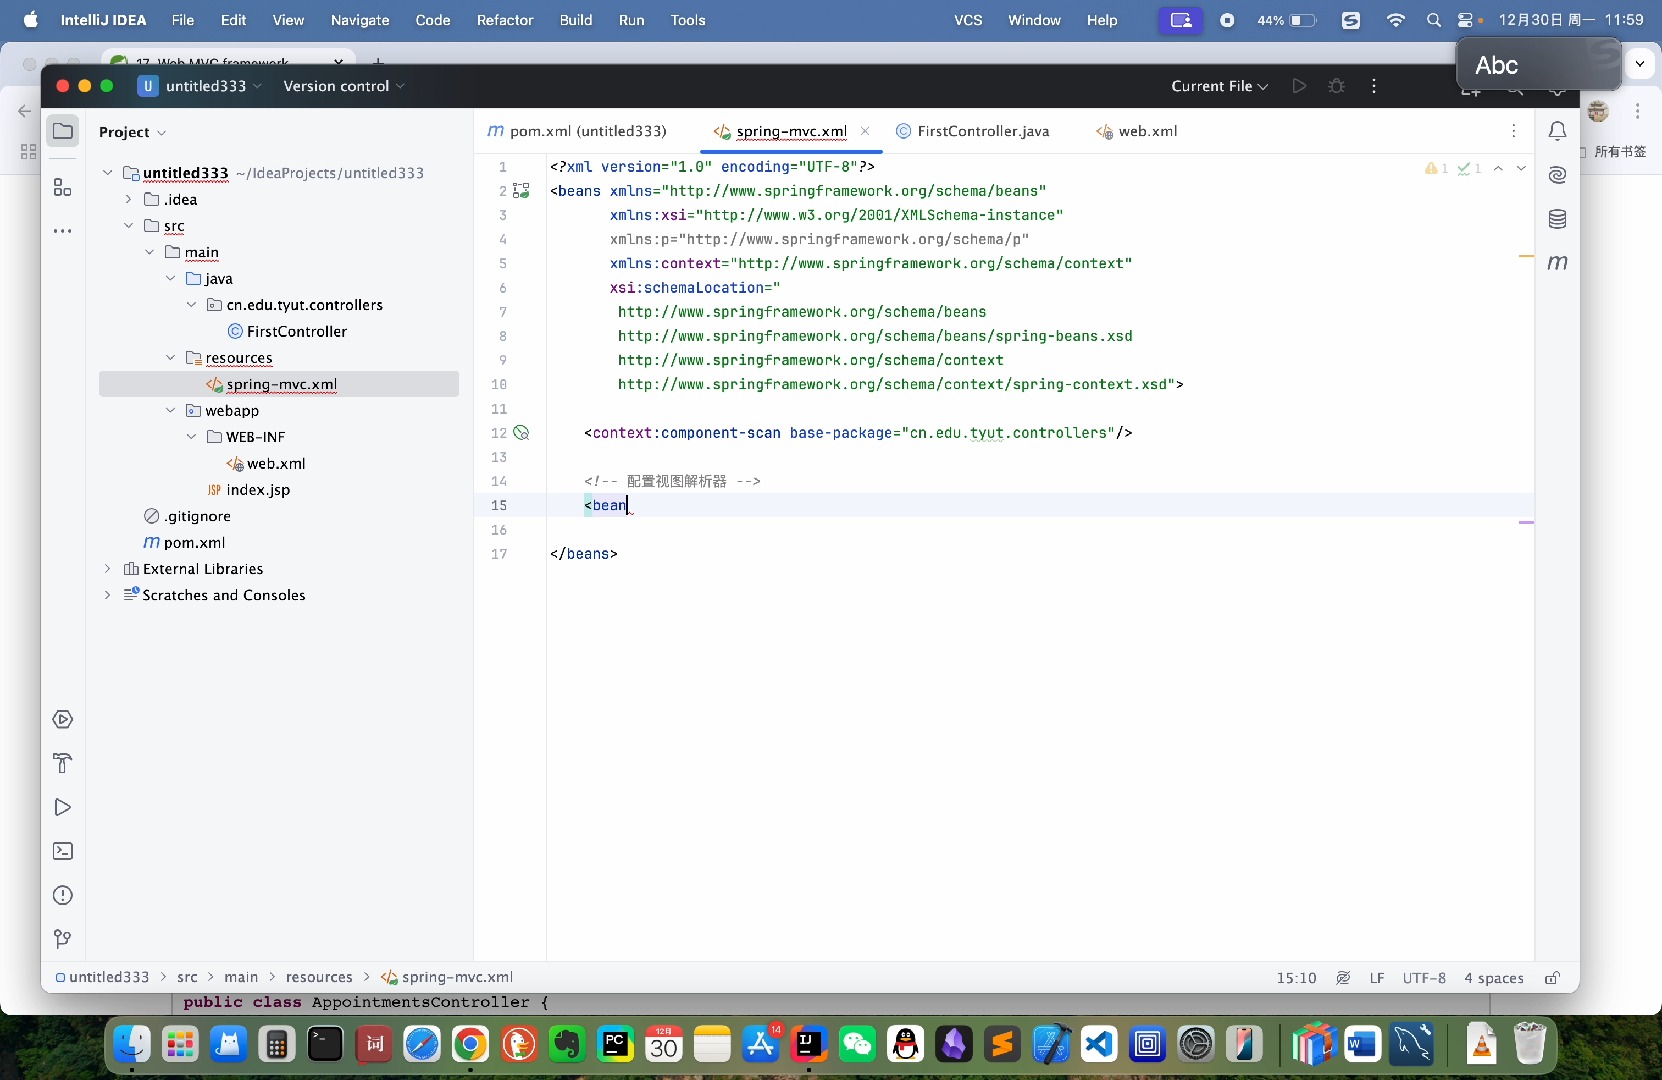Image resolution: width=1662 pixels, height=1080 pixels.
Task: Toggle read-only lock icon in status bar
Action: tap(1552, 978)
